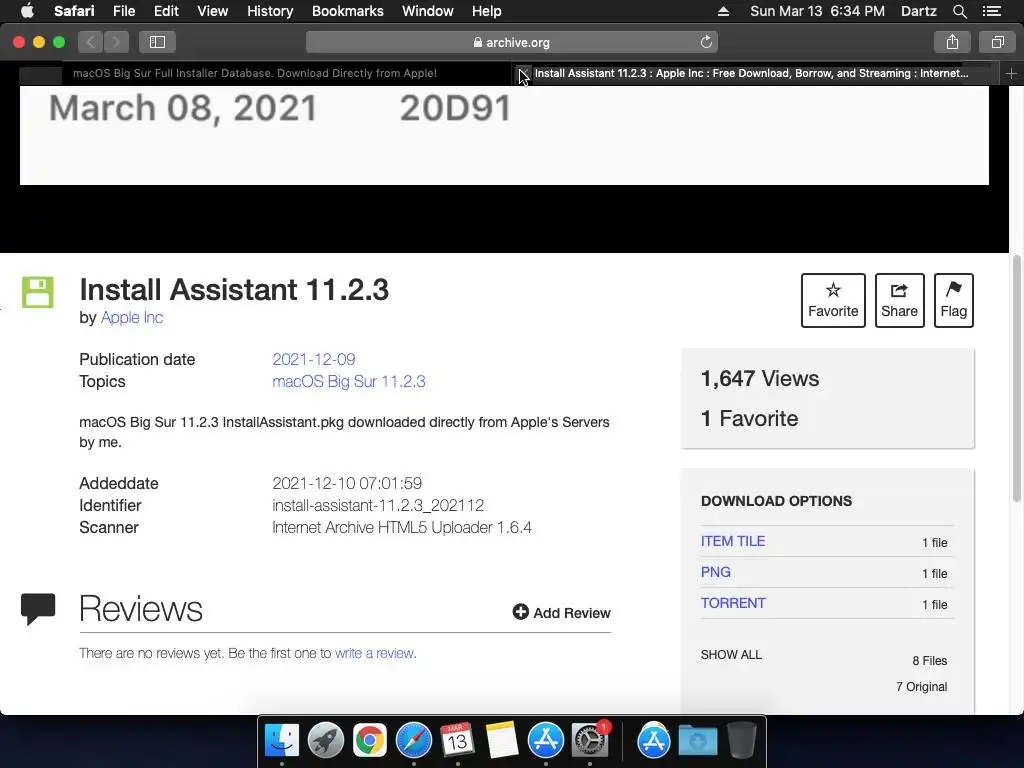Close the Install Assistant 11.2.3 tab
This screenshot has width=1024, height=768.
coord(523,73)
